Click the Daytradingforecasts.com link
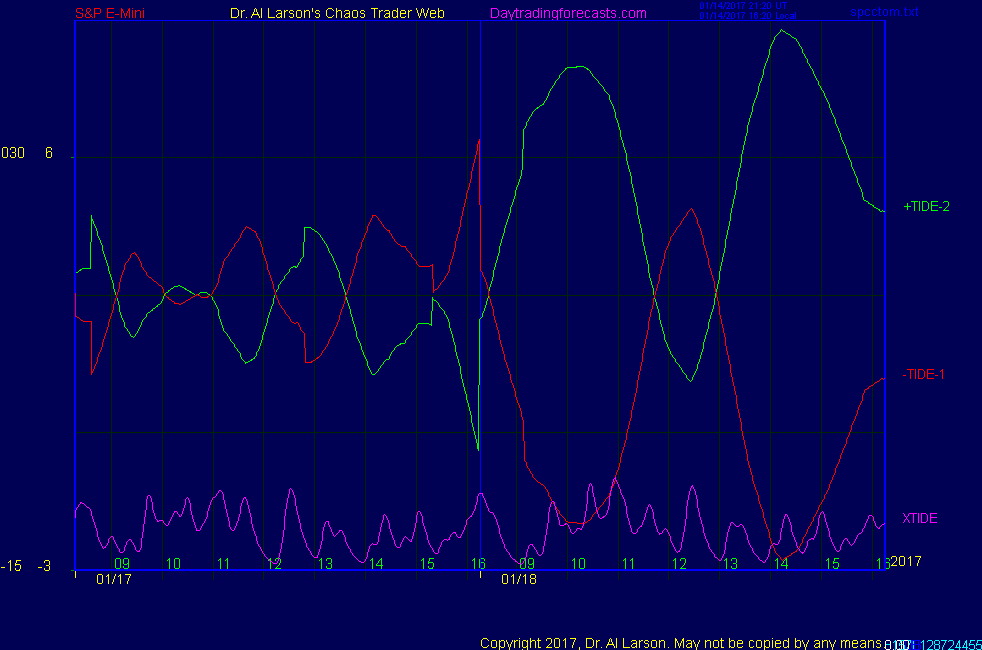 point(568,13)
